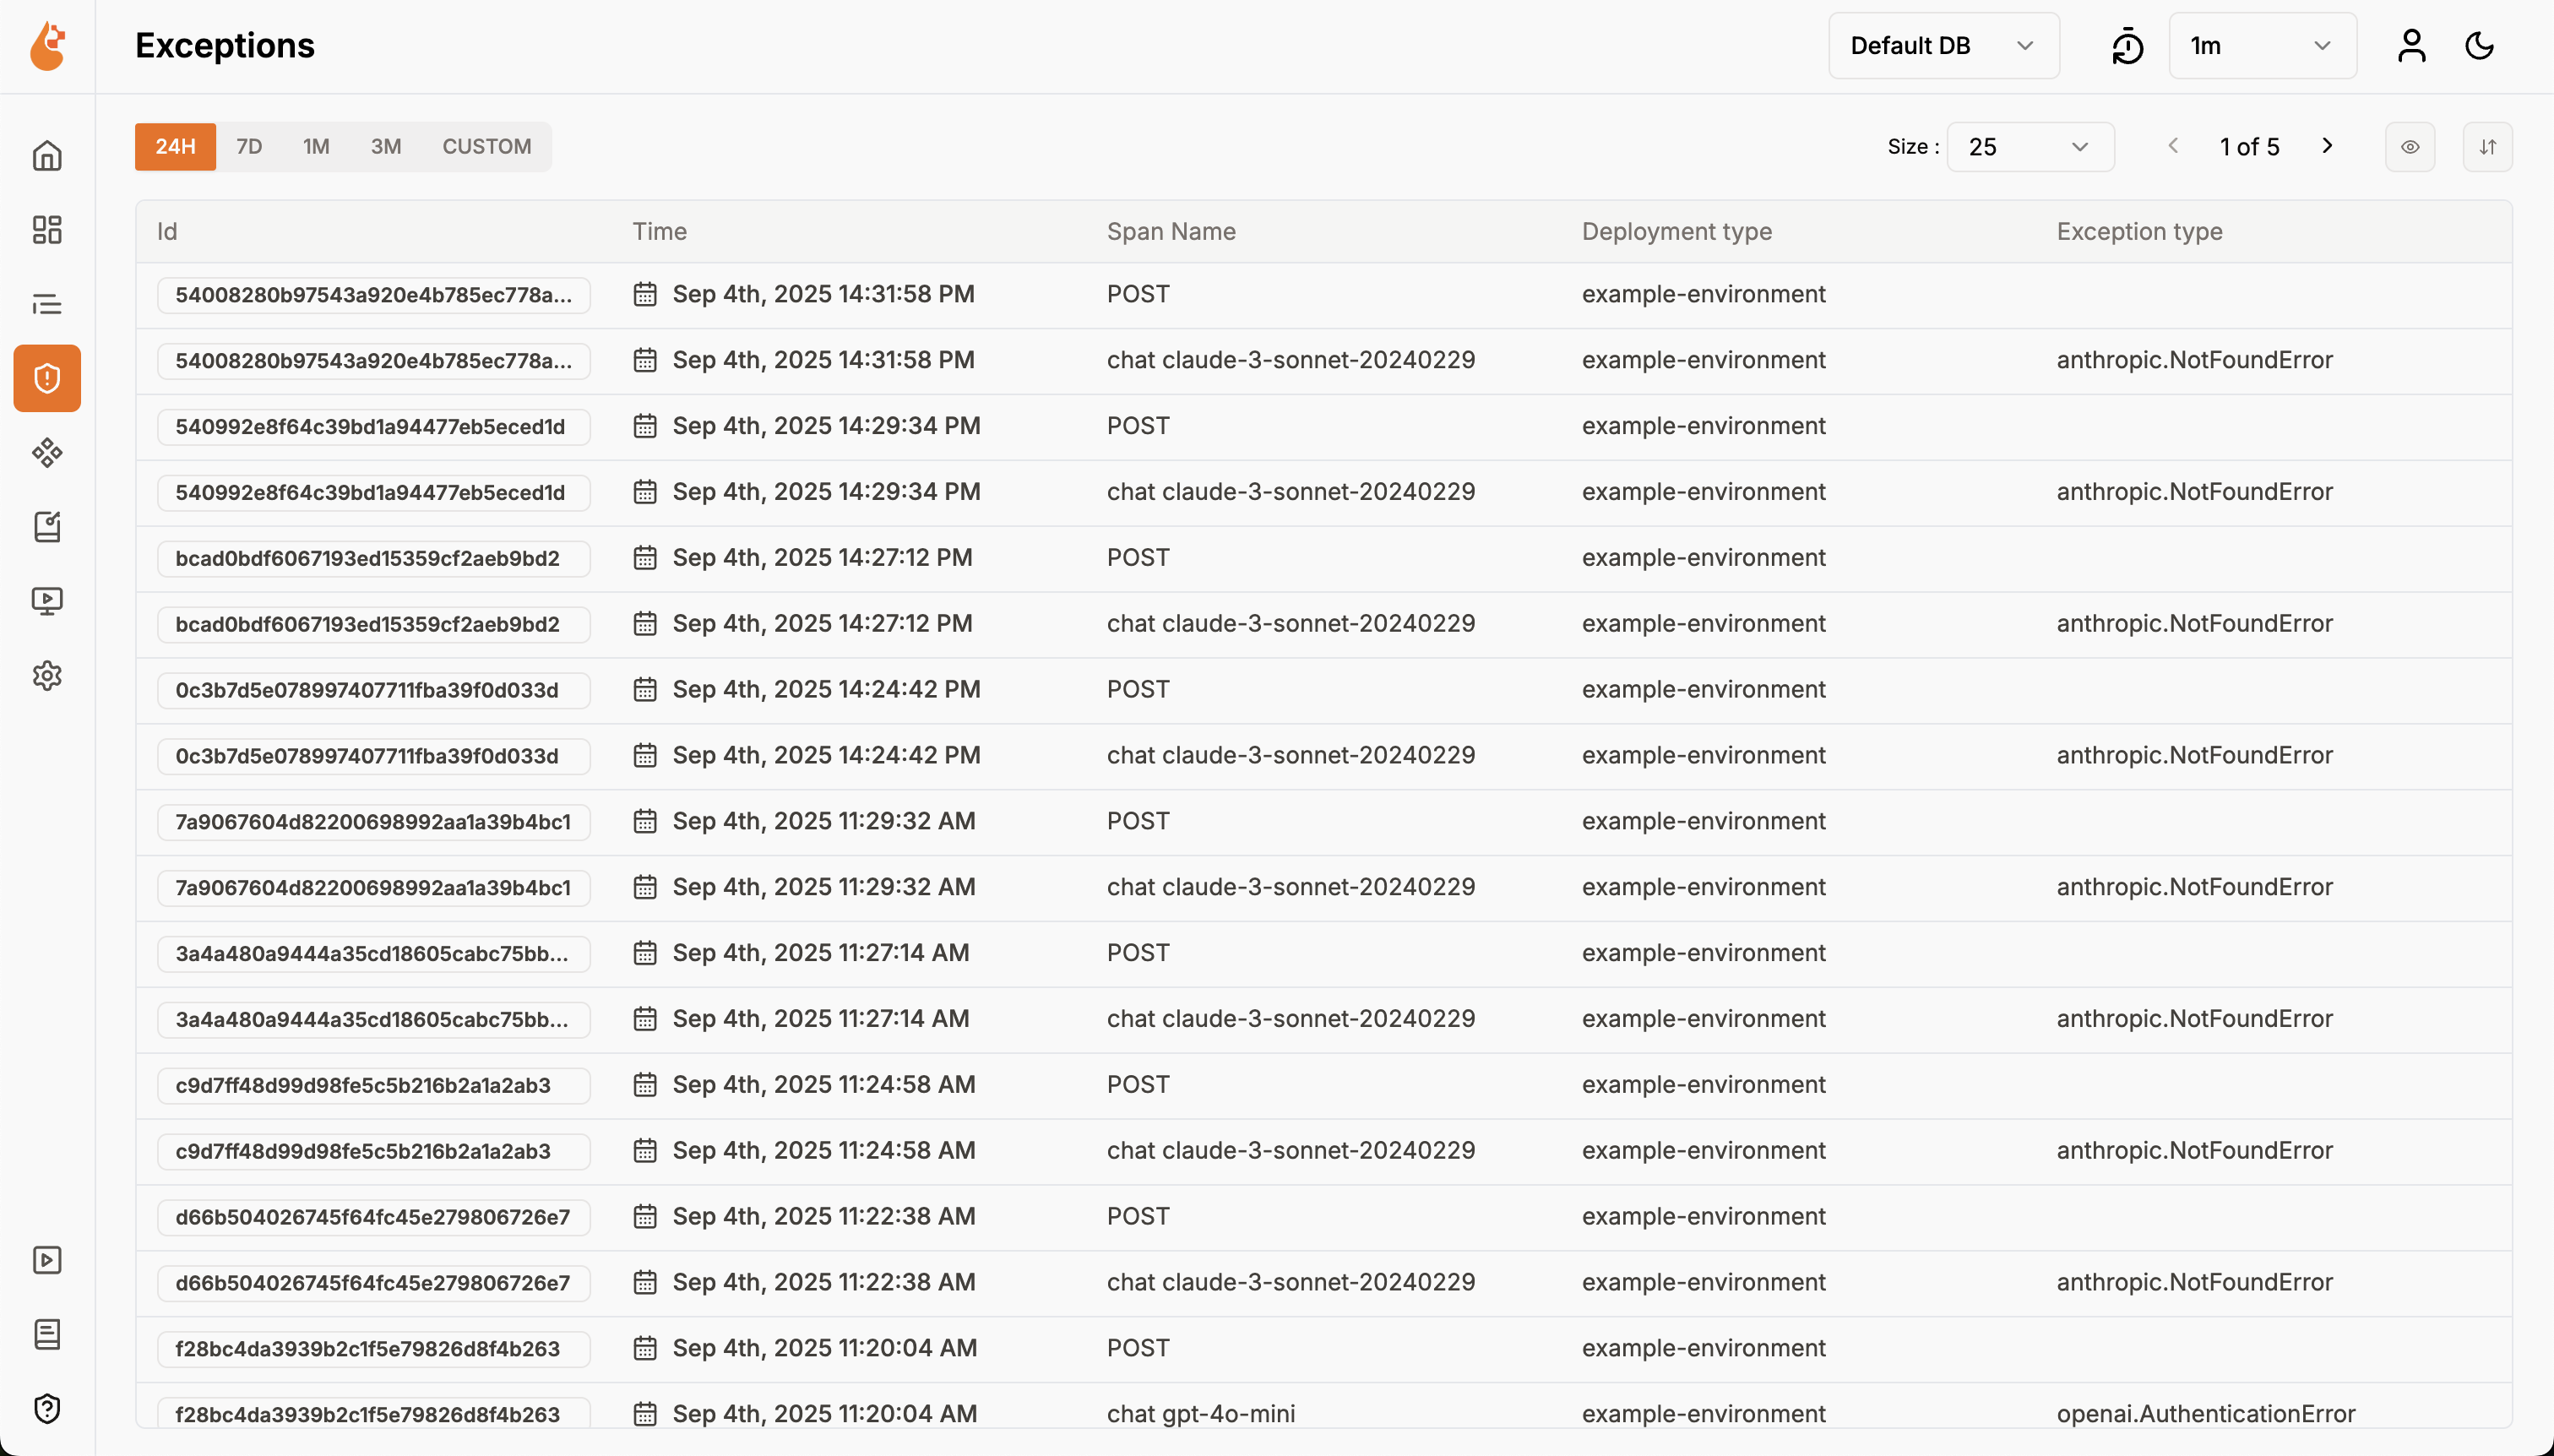Screen dimensions: 2554x1456
Task: Select the CUSTOM time range tab
Action: [x=487, y=147]
